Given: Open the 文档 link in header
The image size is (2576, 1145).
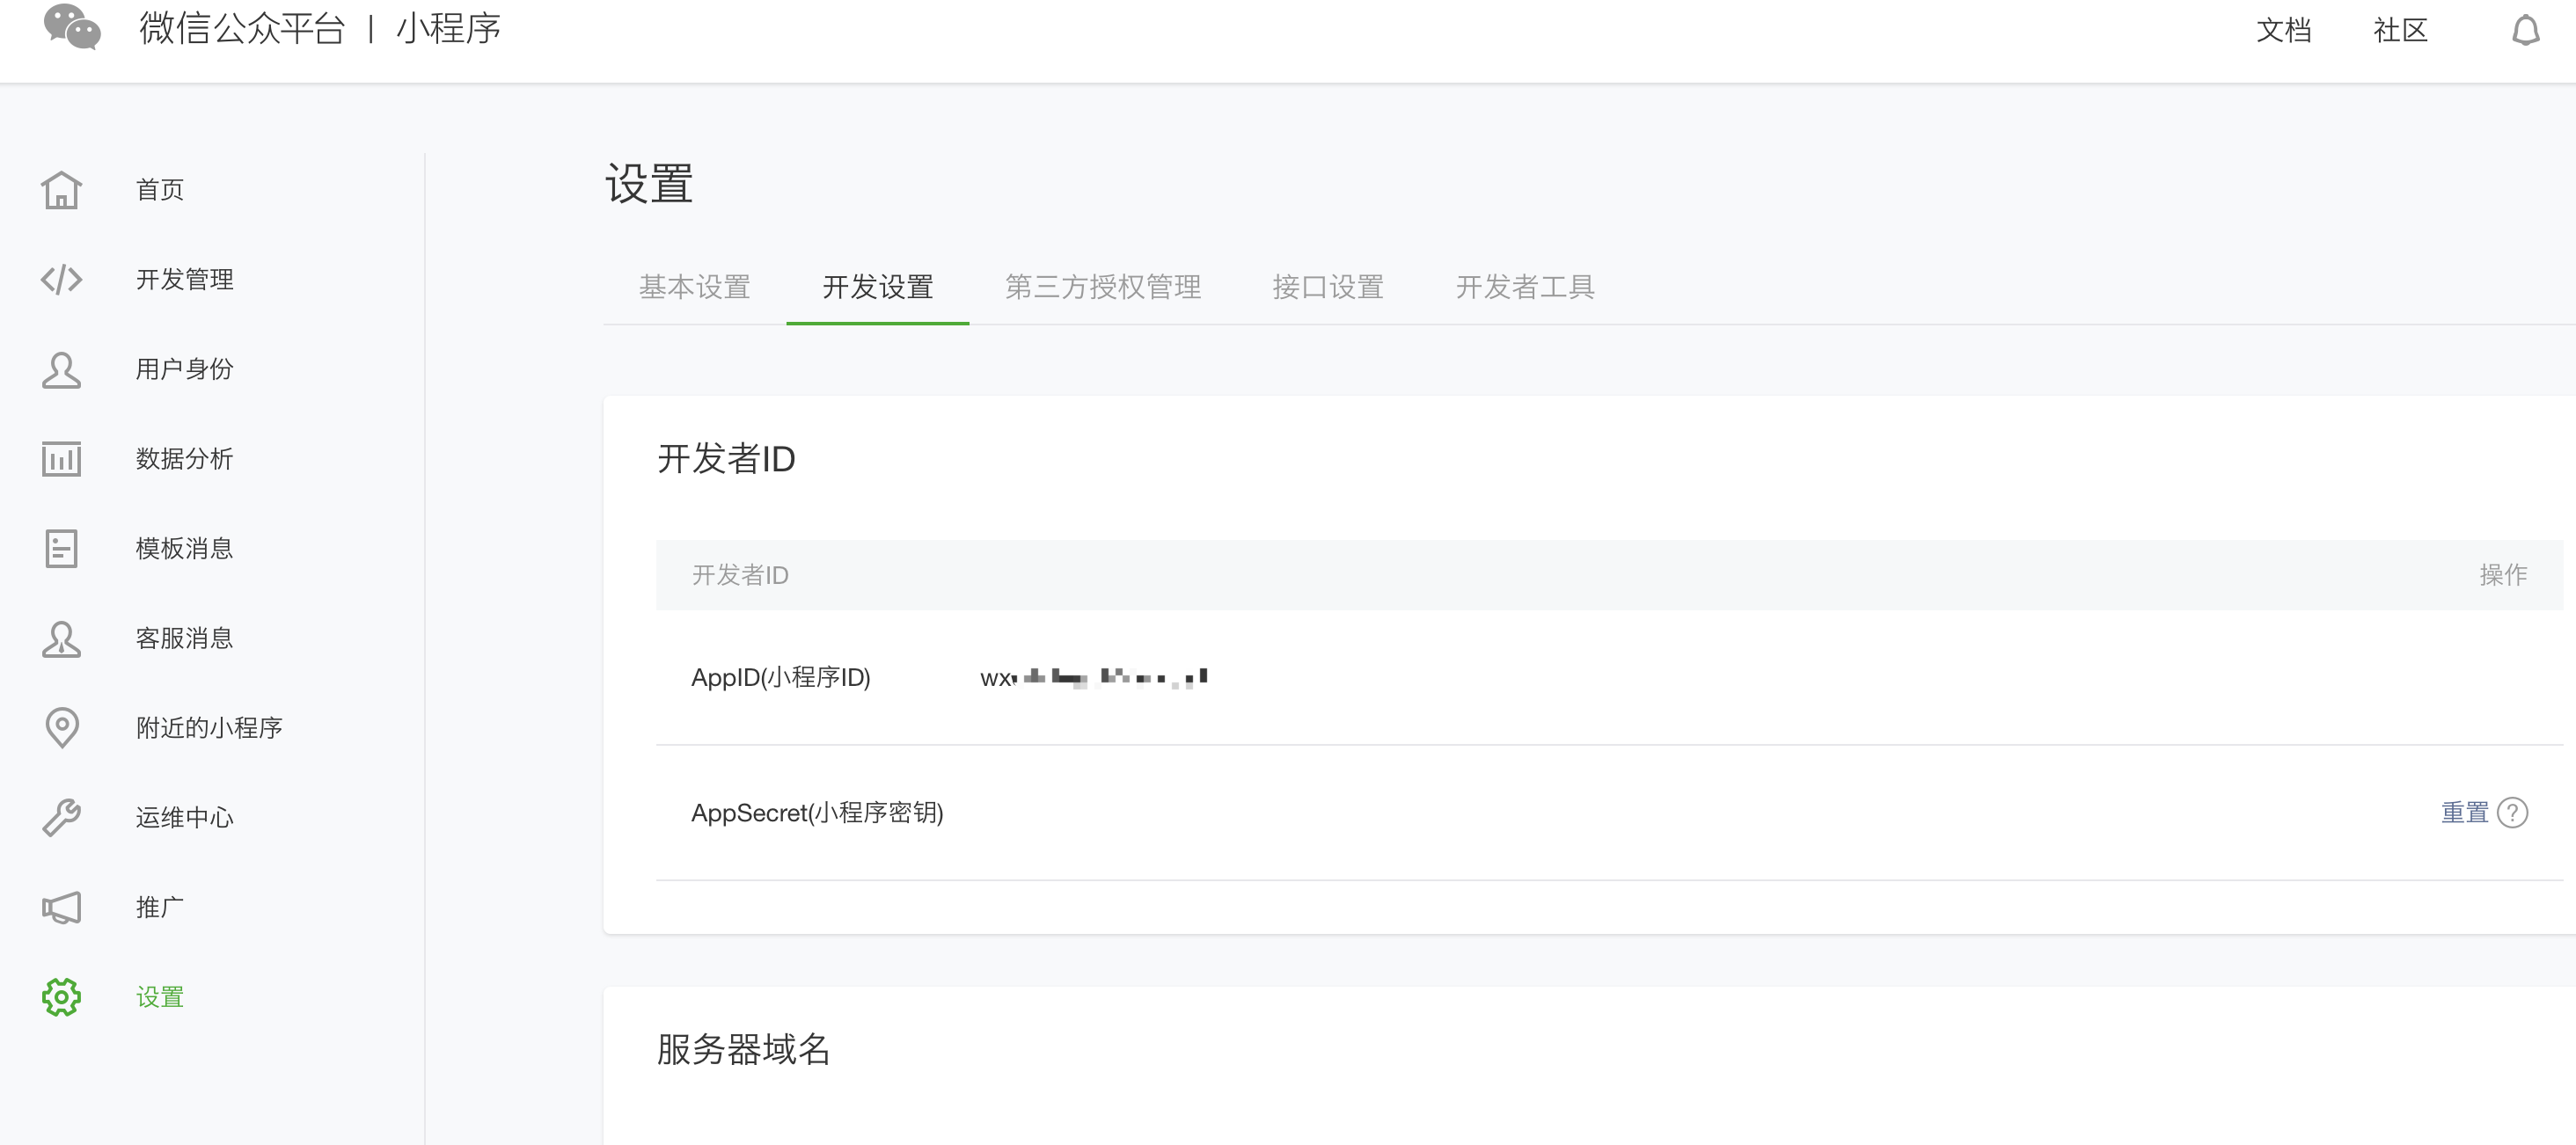Looking at the screenshot, I should pyautogui.click(x=2283, y=30).
